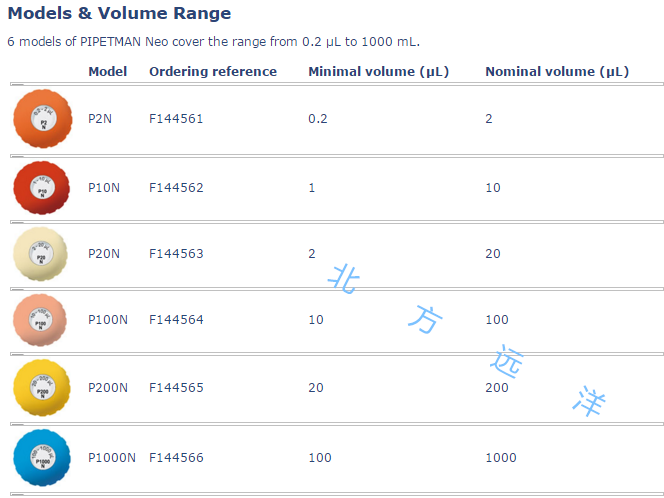
Task: Click the P1000N model name
Action: click(112, 458)
